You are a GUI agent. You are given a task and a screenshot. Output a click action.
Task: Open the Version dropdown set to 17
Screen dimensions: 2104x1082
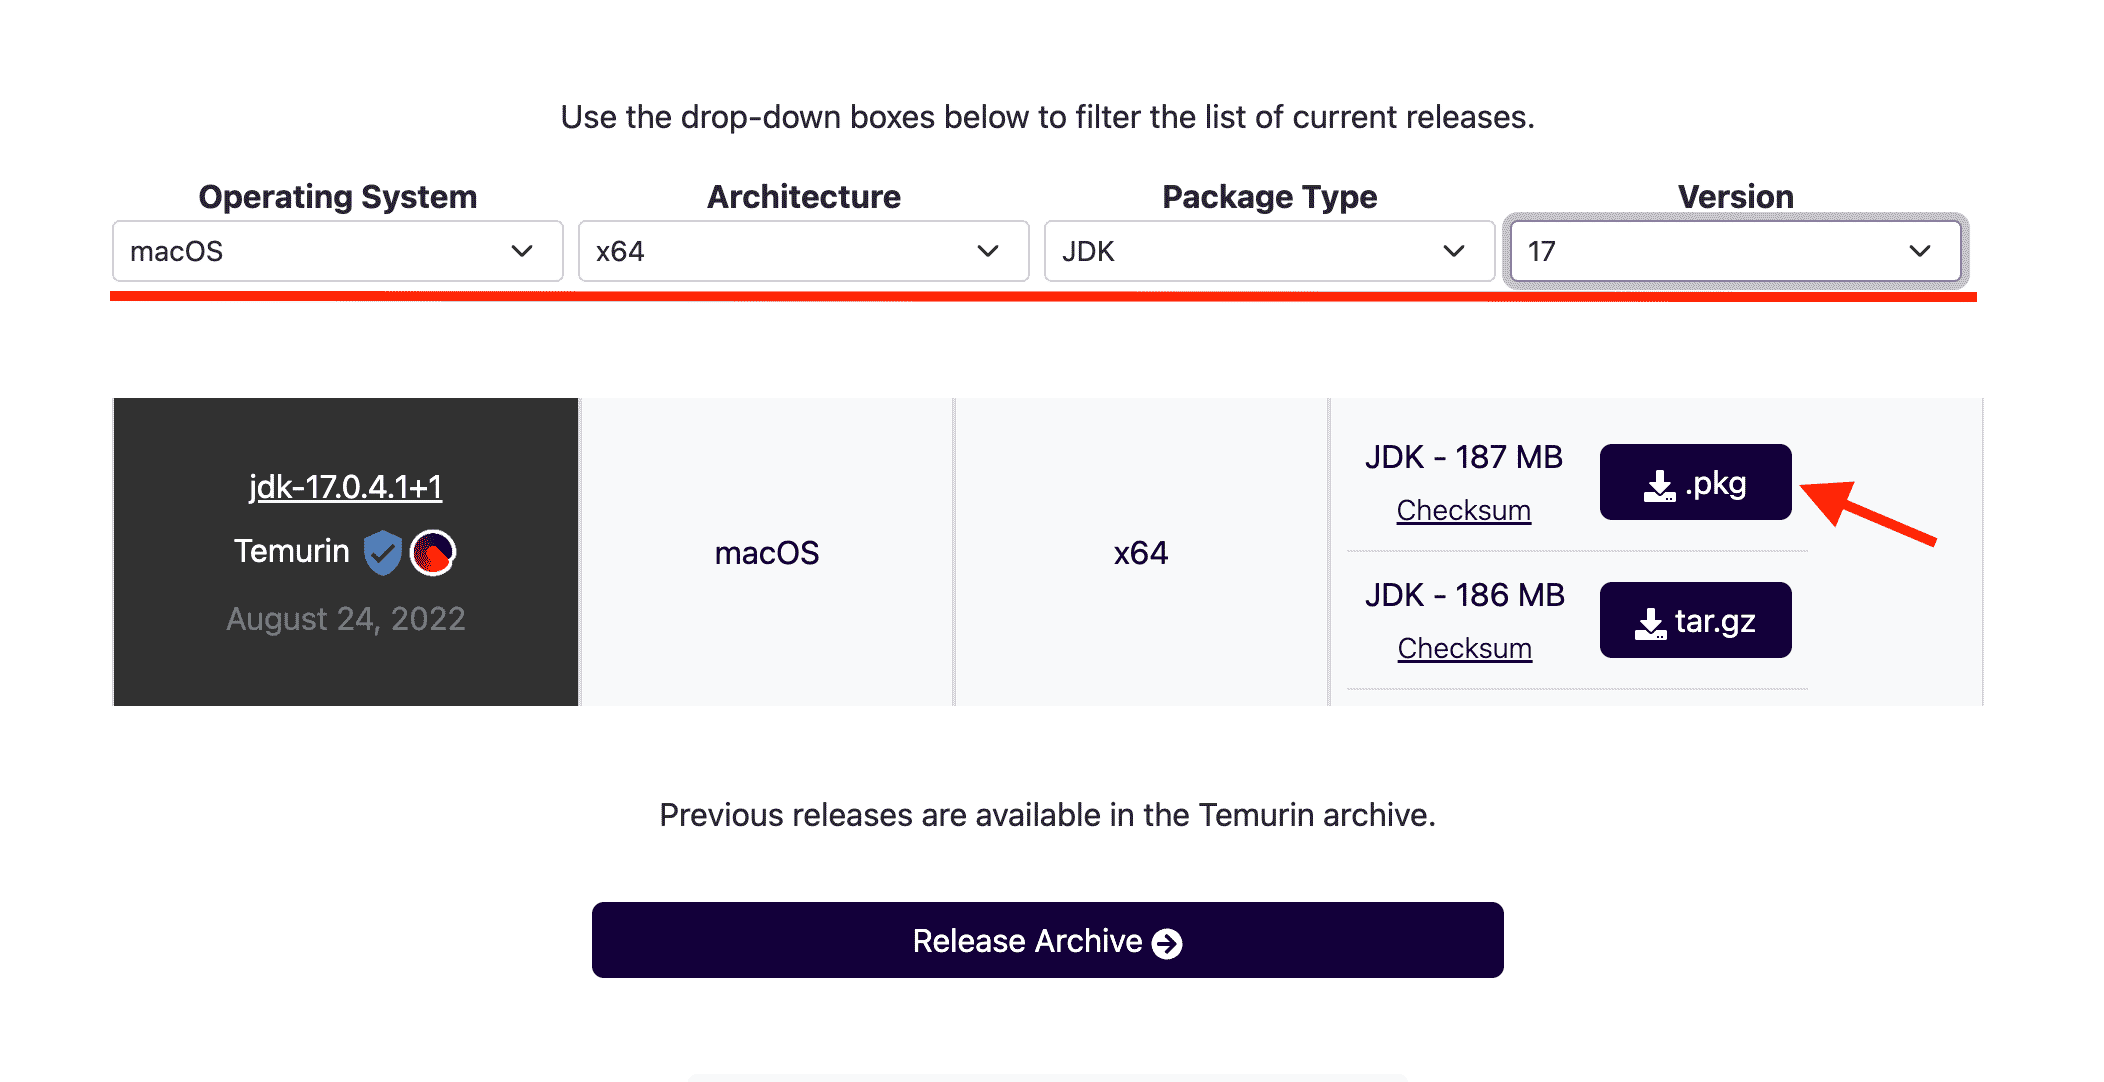pyautogui.click(x=1735, y=251)
